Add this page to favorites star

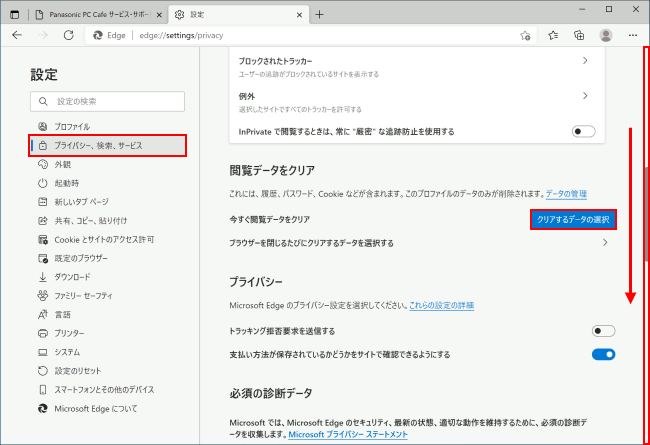click(525, 35)
